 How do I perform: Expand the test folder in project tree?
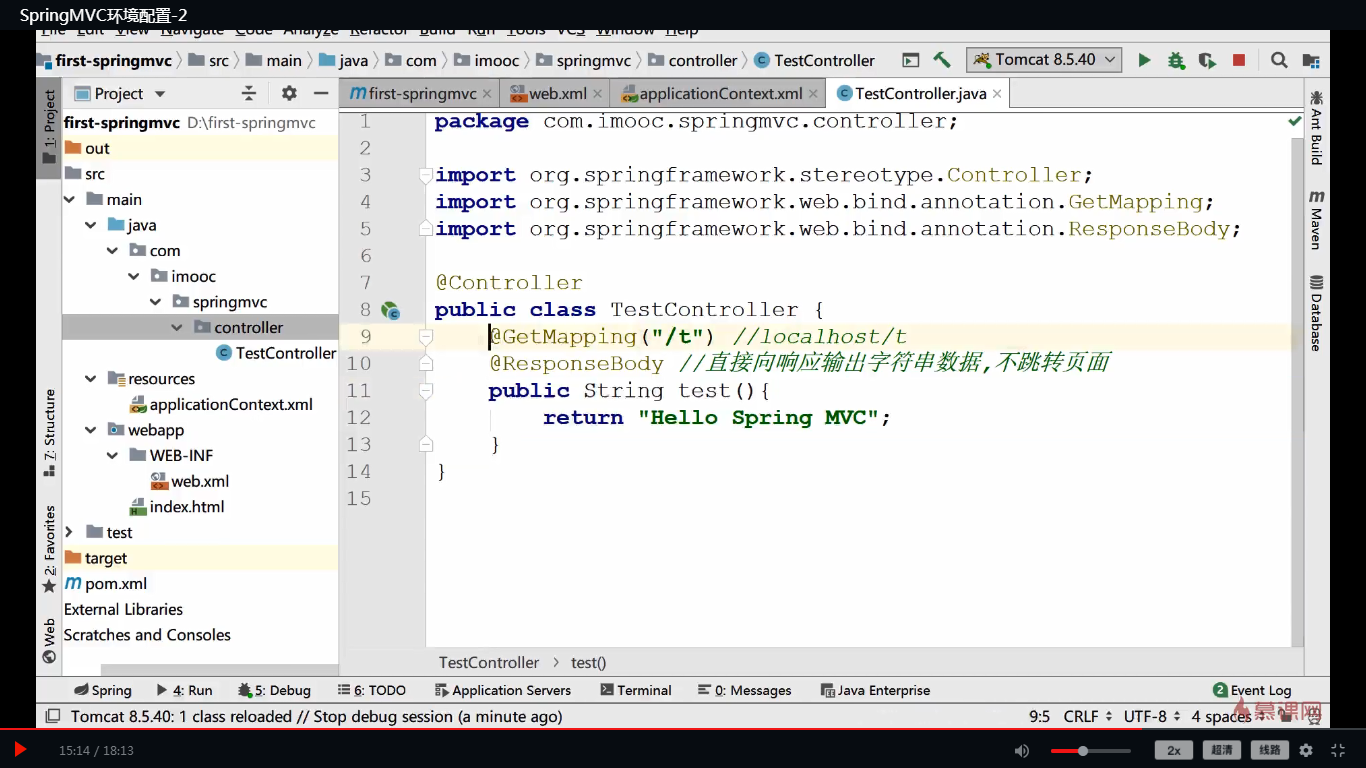(x=69, y=532)
